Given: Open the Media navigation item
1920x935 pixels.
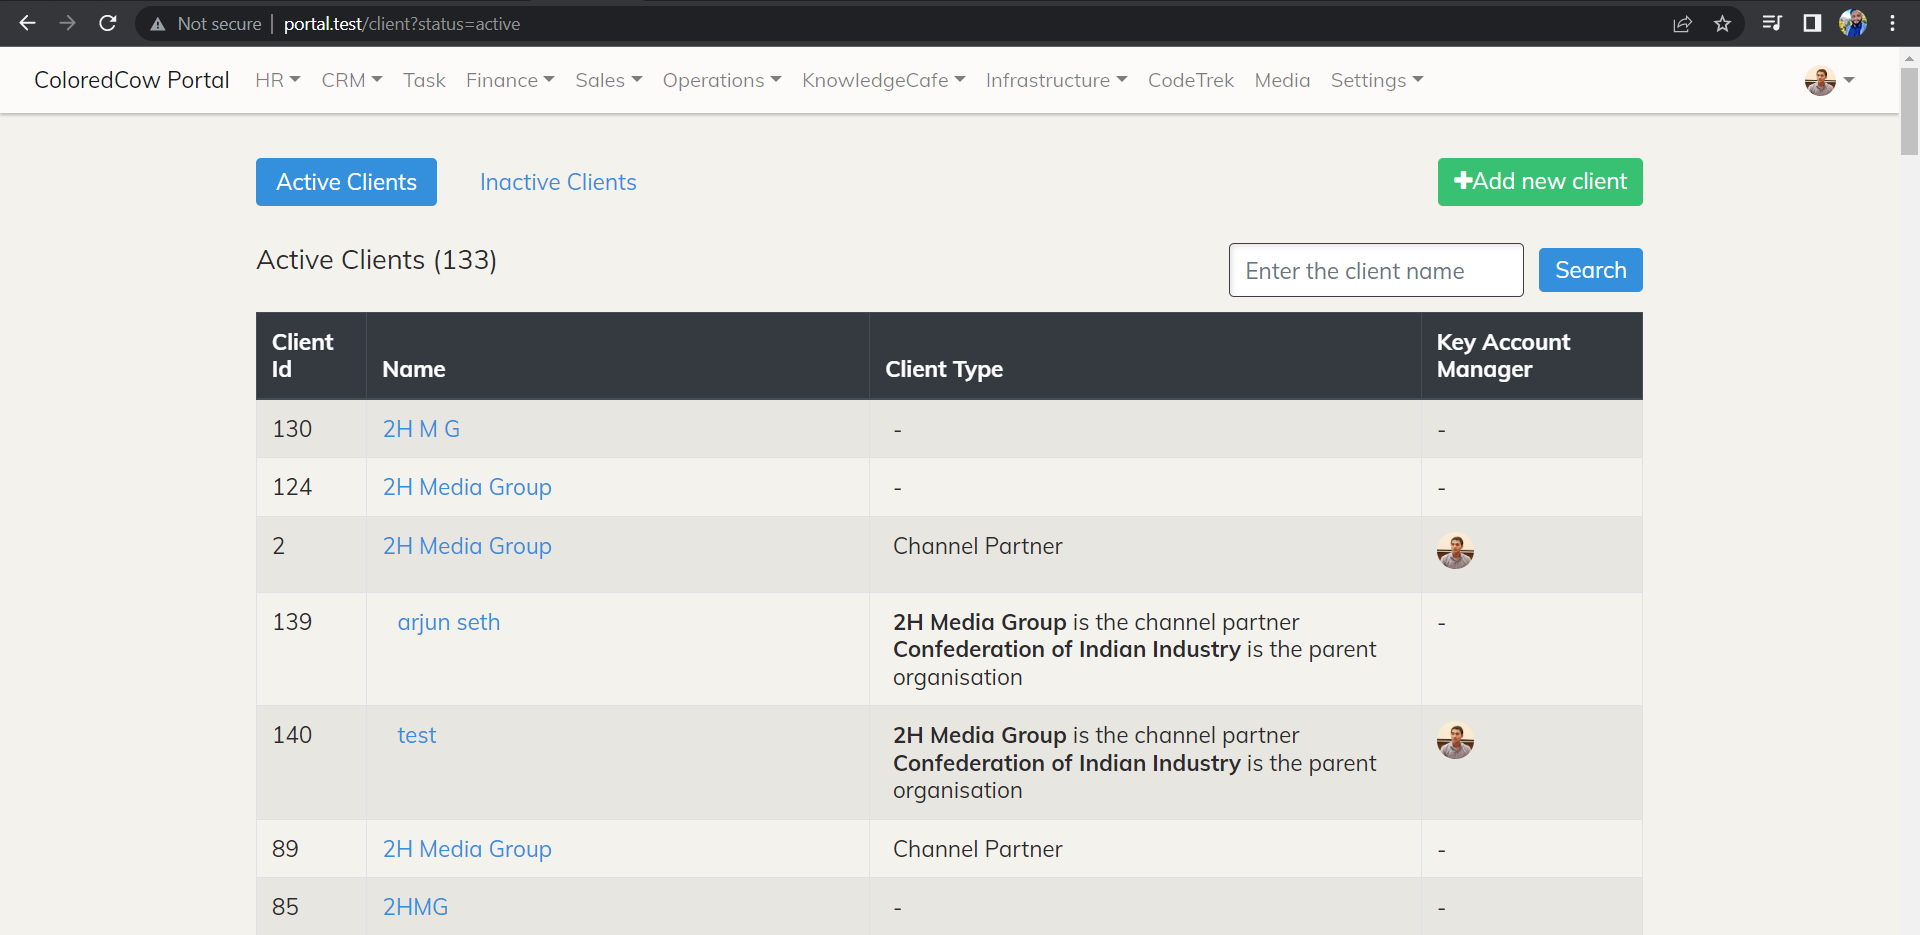Looking at the screenshot, I should 1282,80.
